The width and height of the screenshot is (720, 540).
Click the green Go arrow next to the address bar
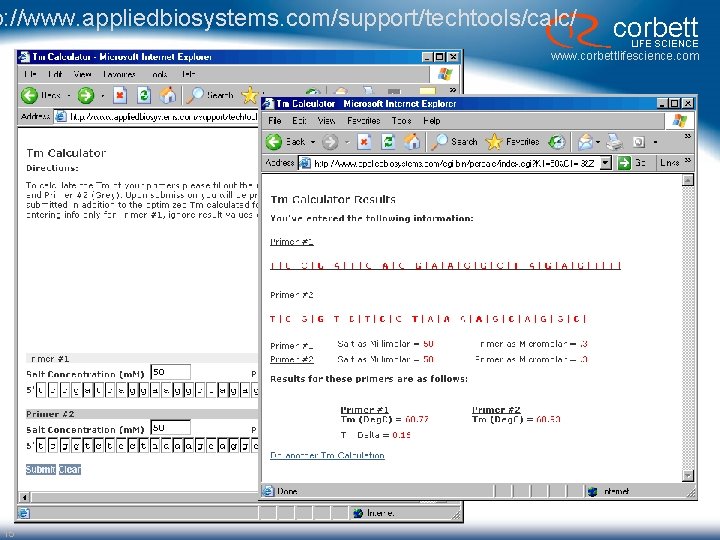(x=624, y=163)
